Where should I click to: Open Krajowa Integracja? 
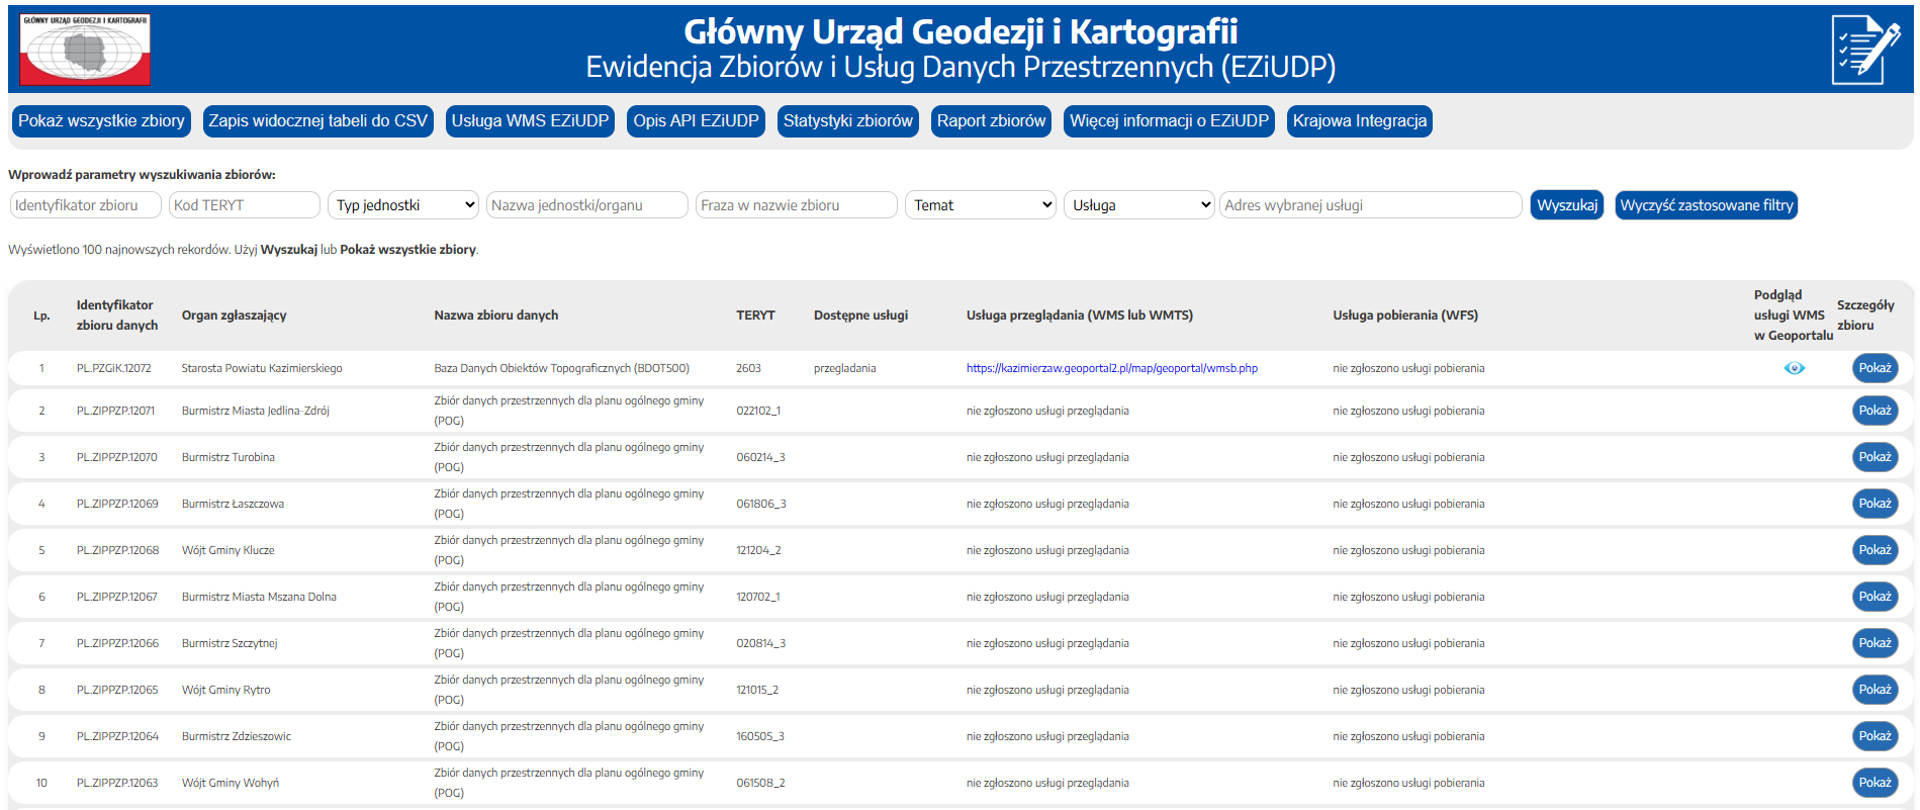tap(1360, 121)
